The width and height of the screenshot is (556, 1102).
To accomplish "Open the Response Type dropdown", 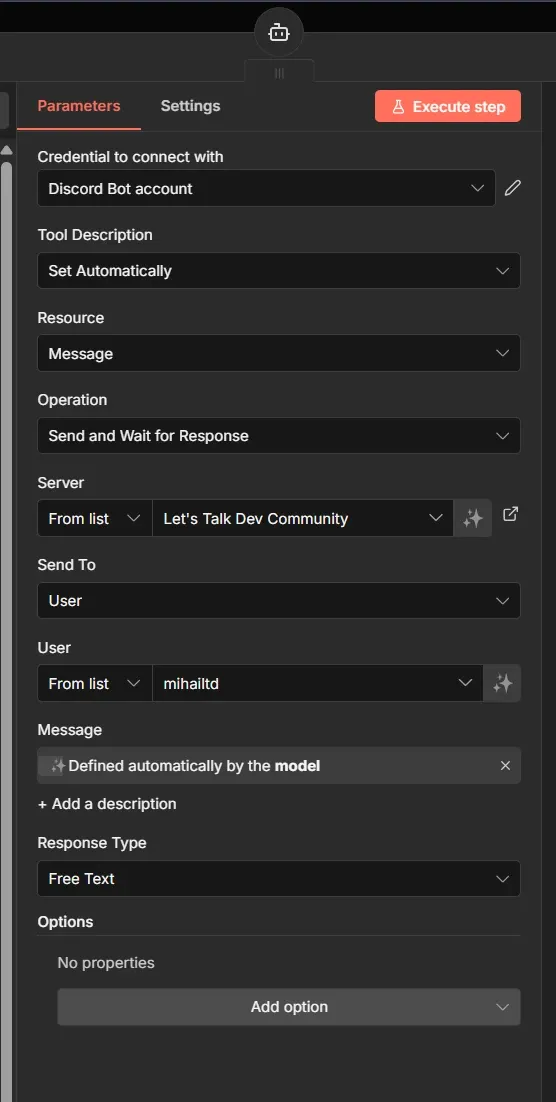I will (x=279, y=879).
